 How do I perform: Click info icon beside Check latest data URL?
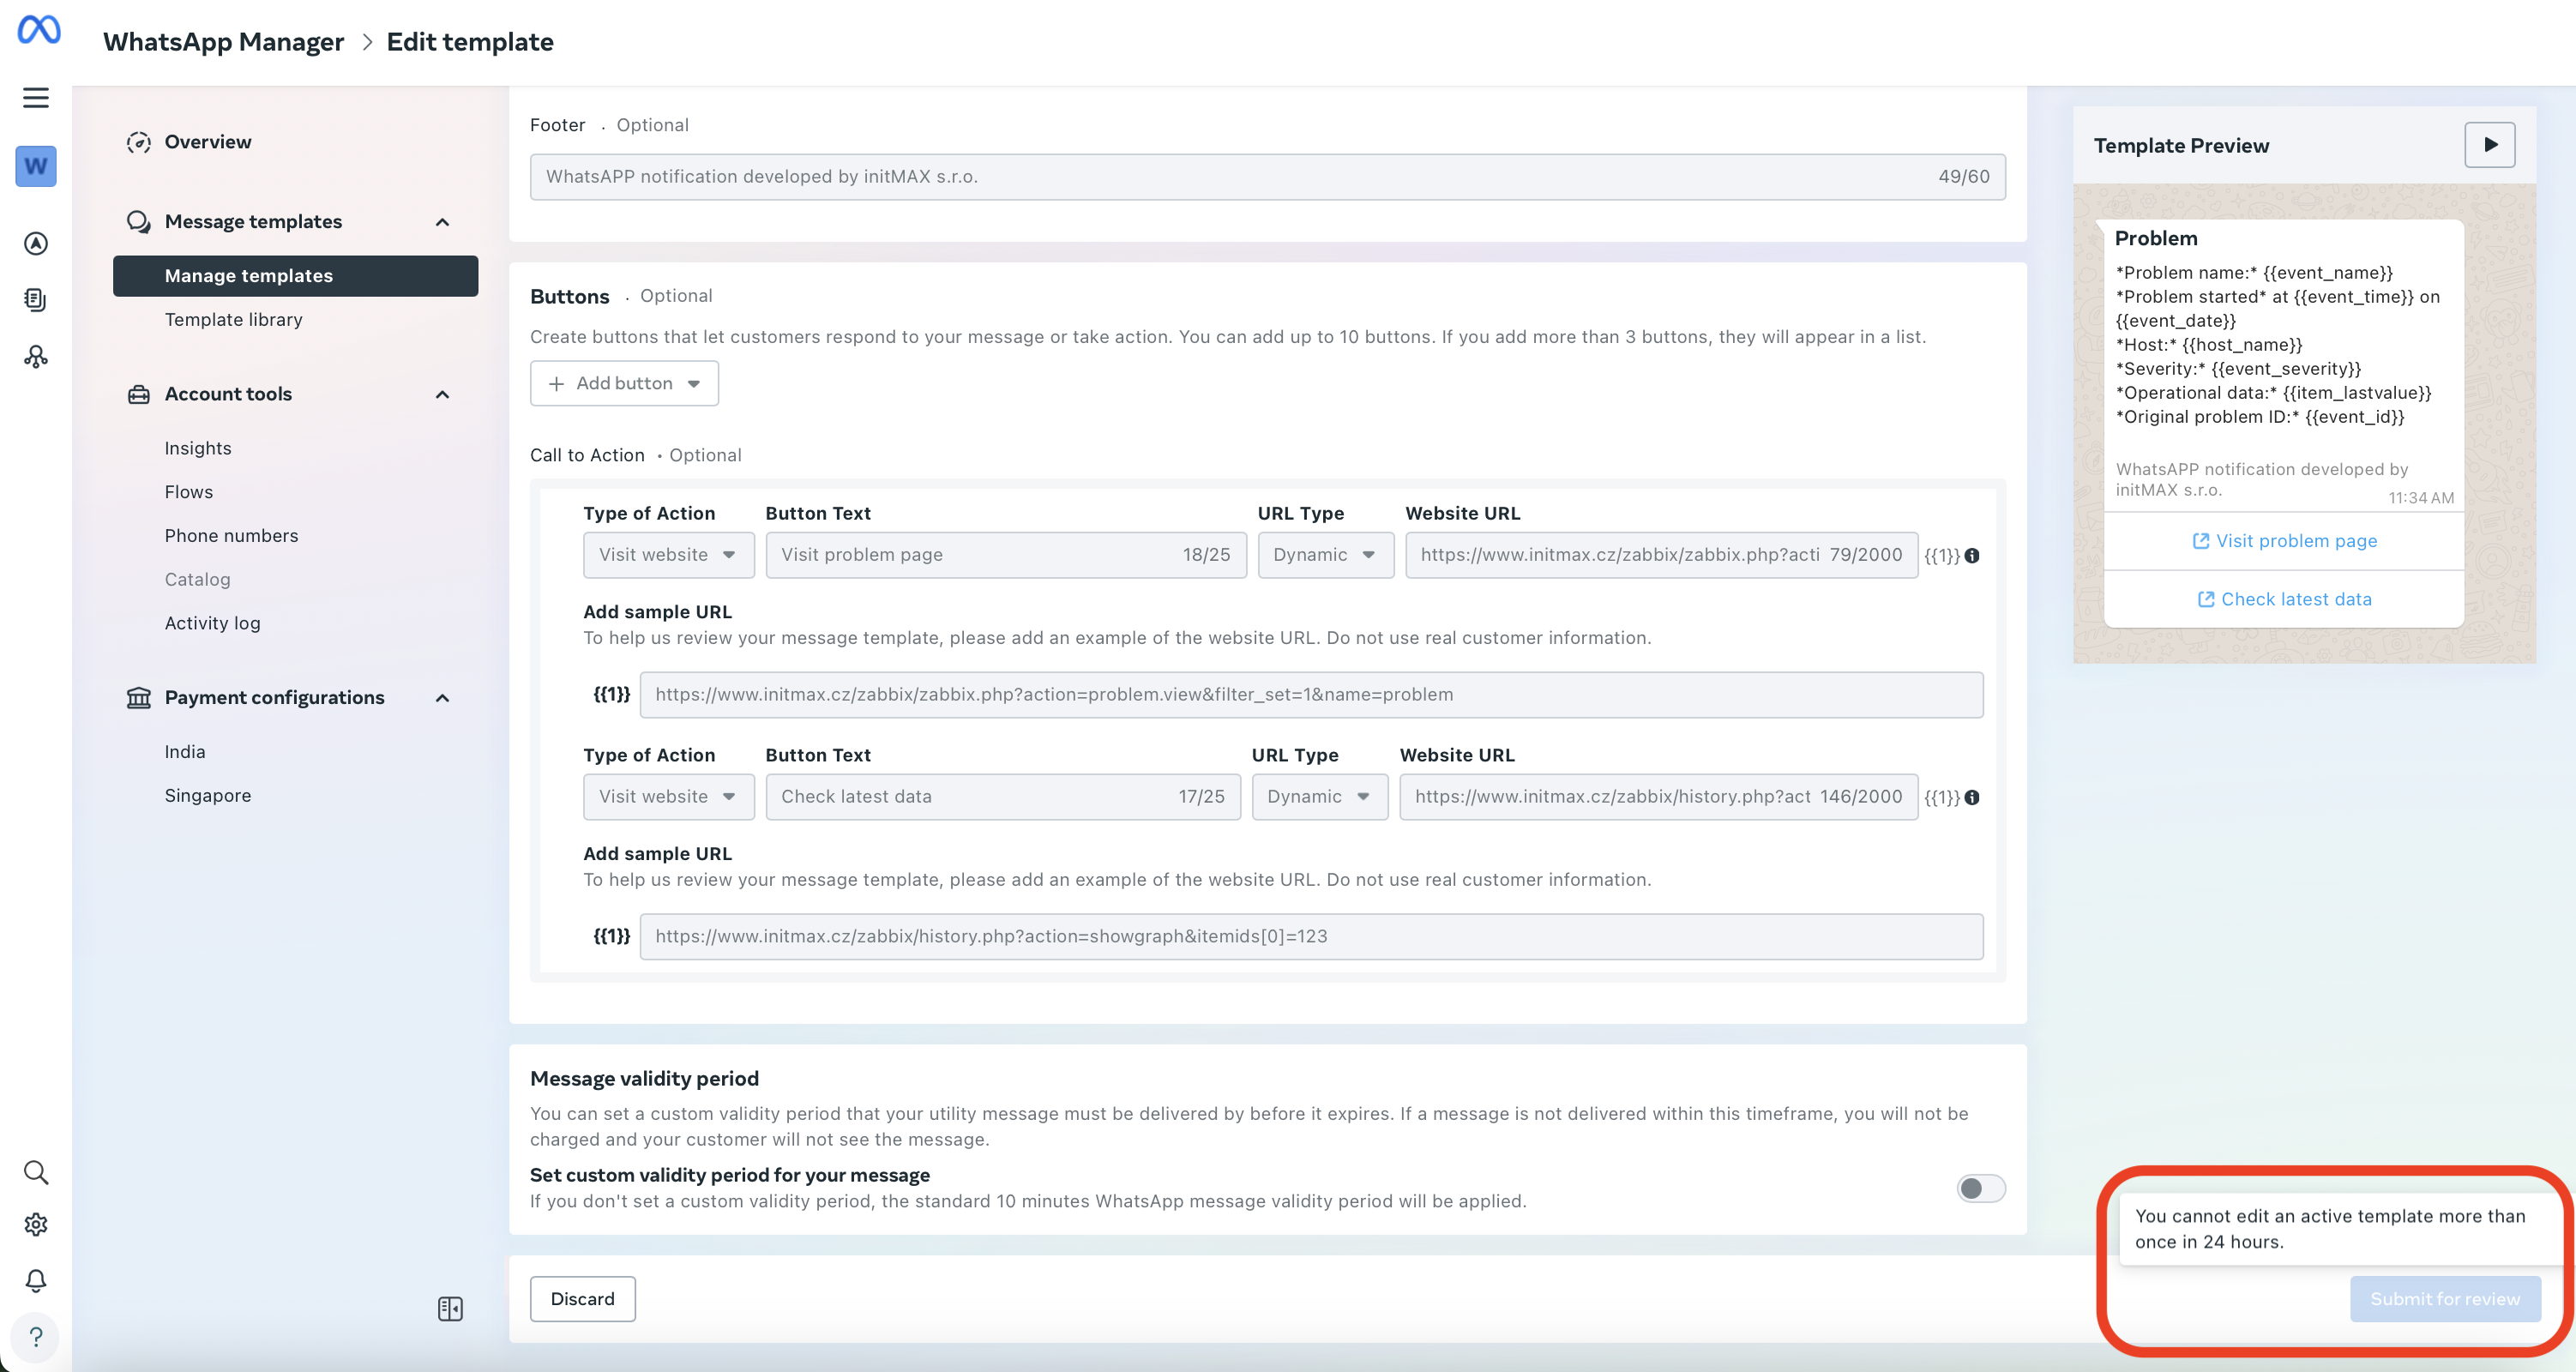pos(1972,797)
